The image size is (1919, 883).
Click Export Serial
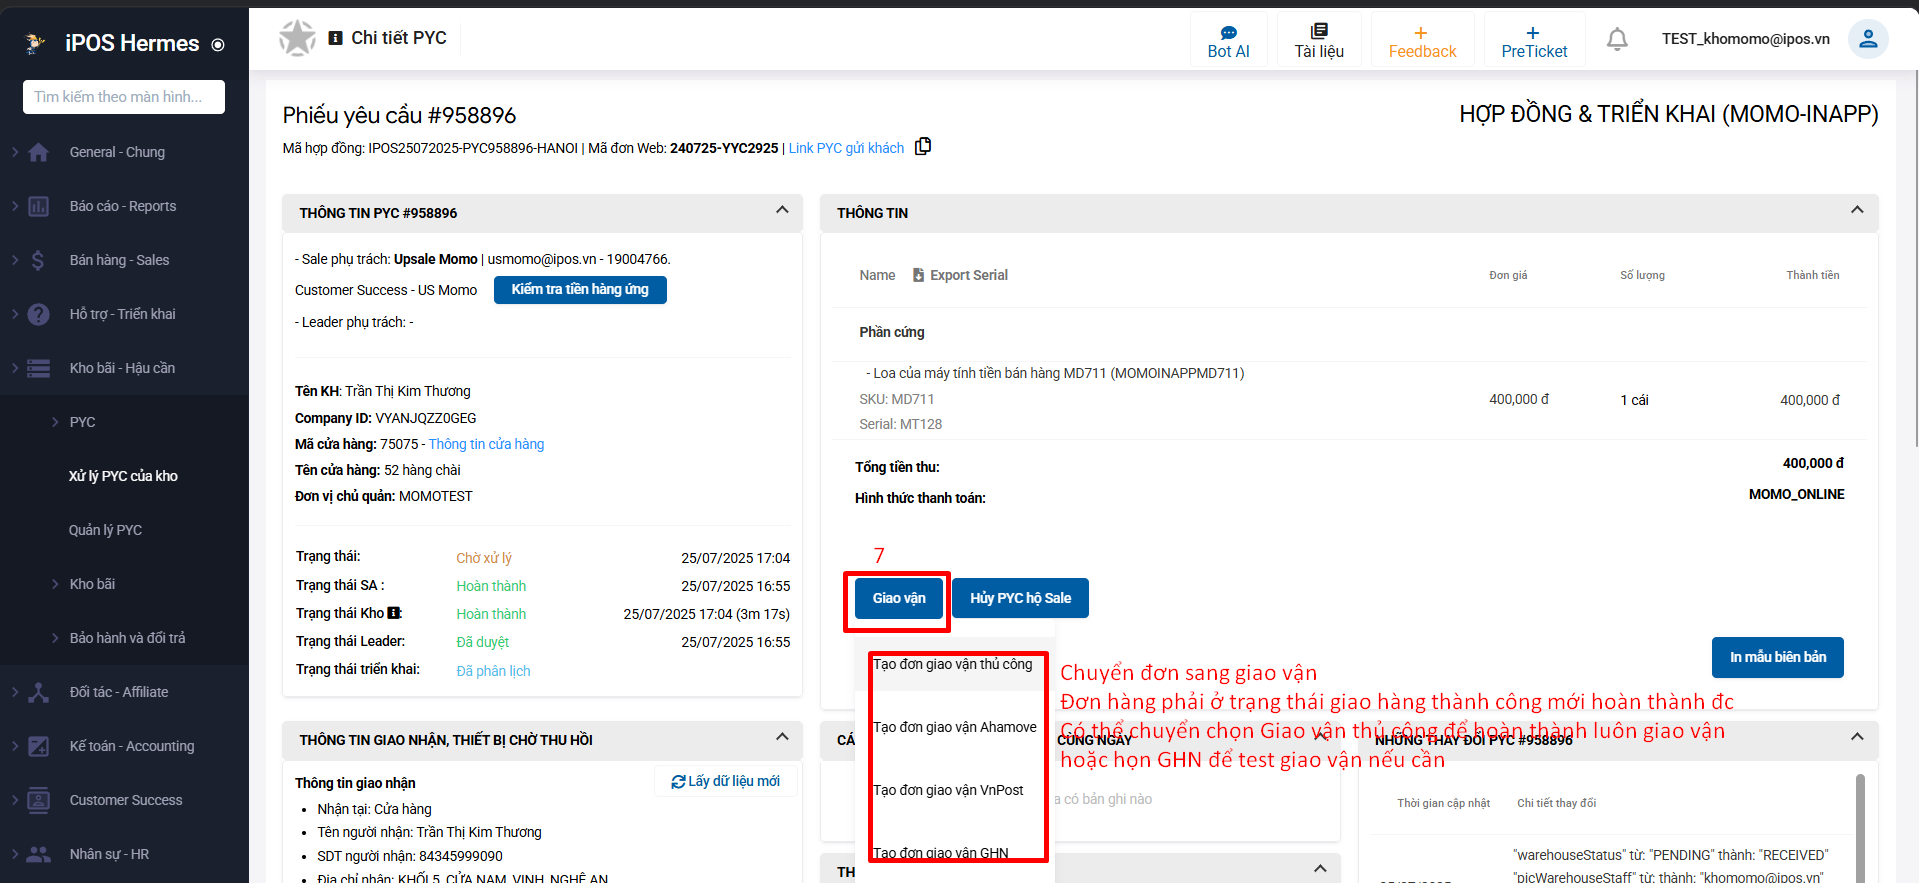coord(960,275)
